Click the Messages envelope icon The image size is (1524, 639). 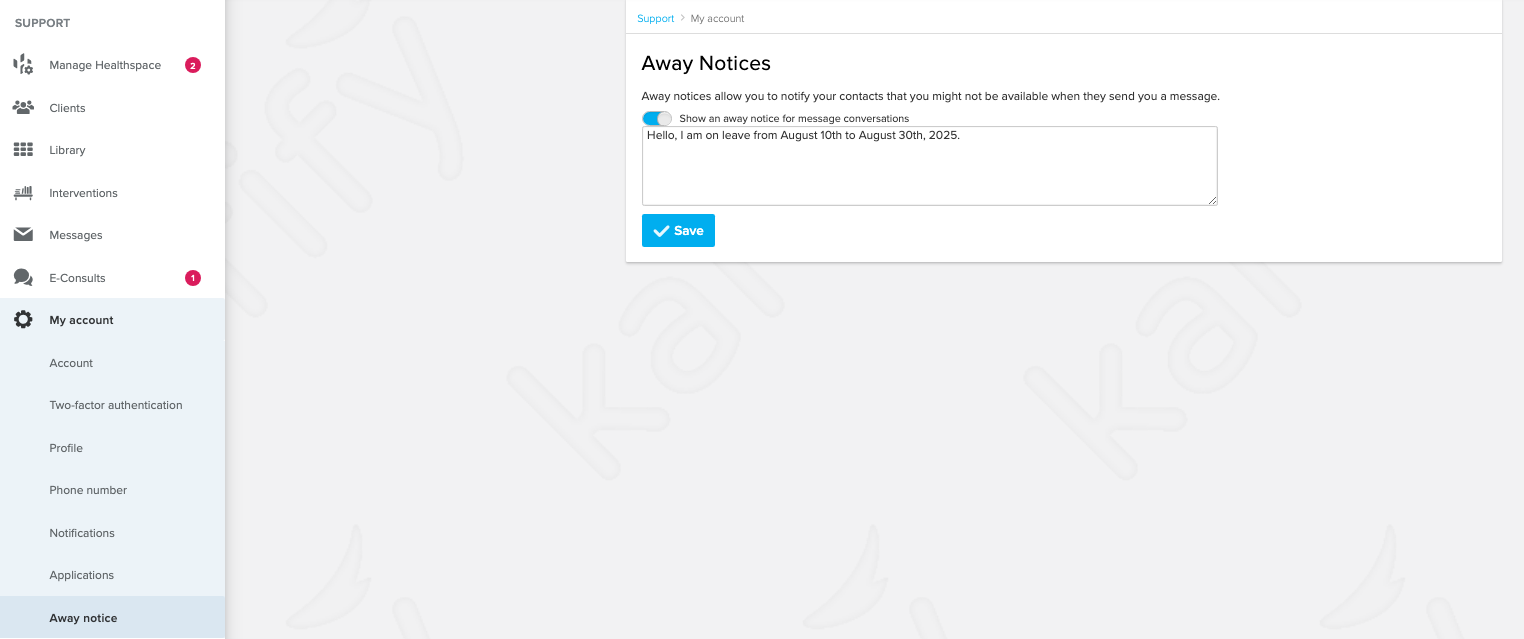coord(23,235)
